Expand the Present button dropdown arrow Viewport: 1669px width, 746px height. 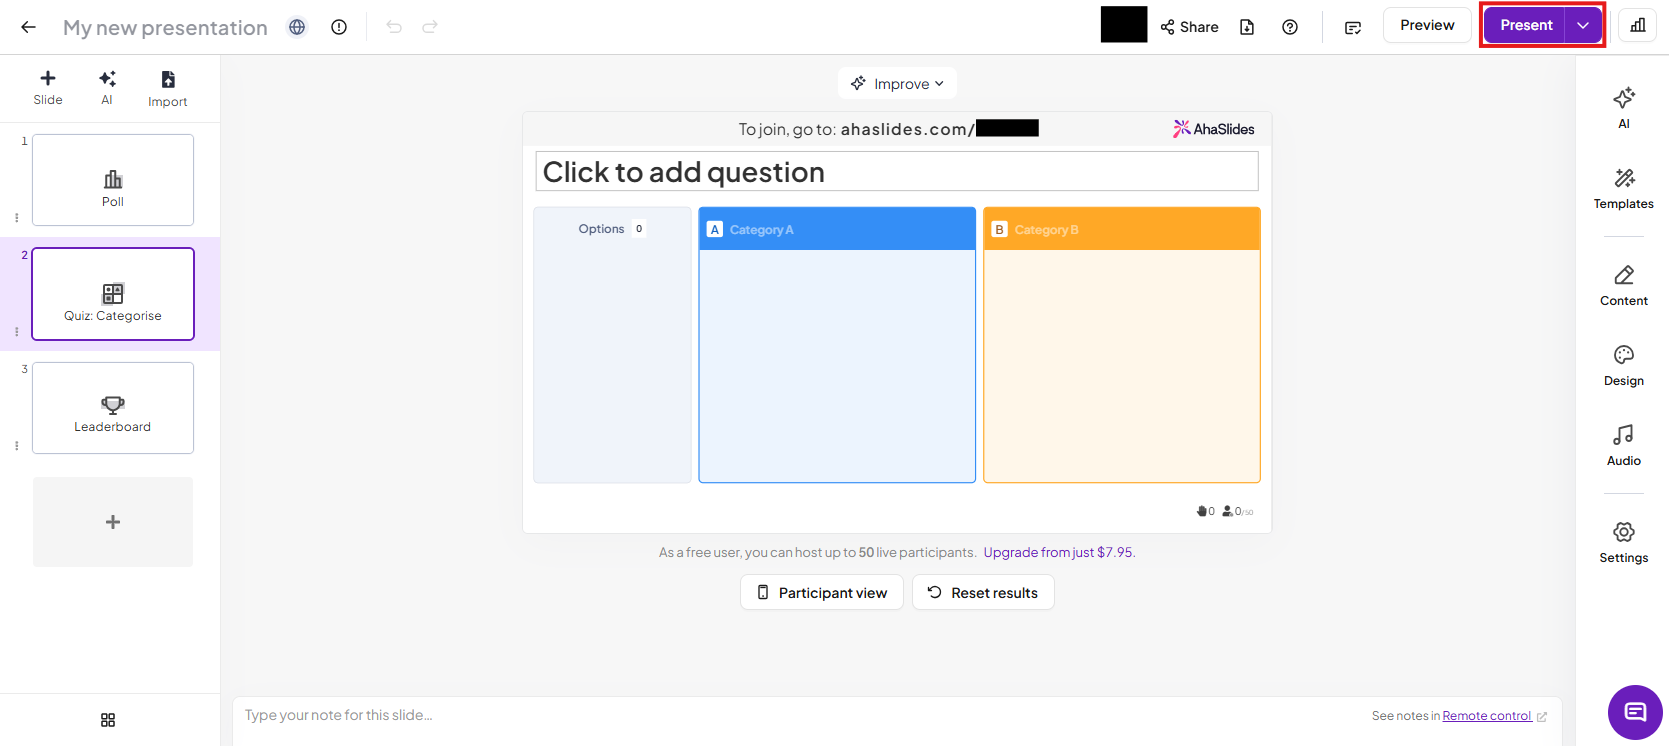pos(1583,26)
